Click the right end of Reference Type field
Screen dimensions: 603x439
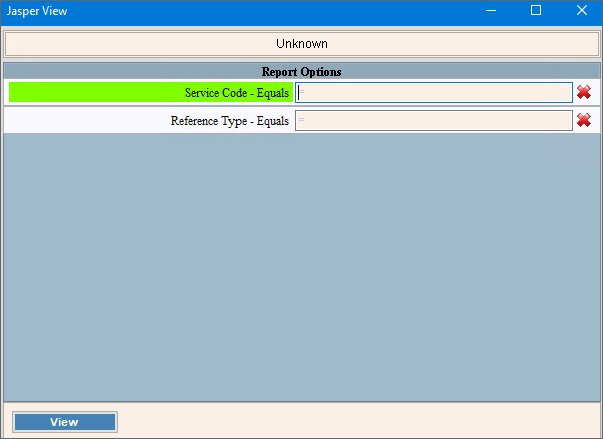(x=564, y=121)
